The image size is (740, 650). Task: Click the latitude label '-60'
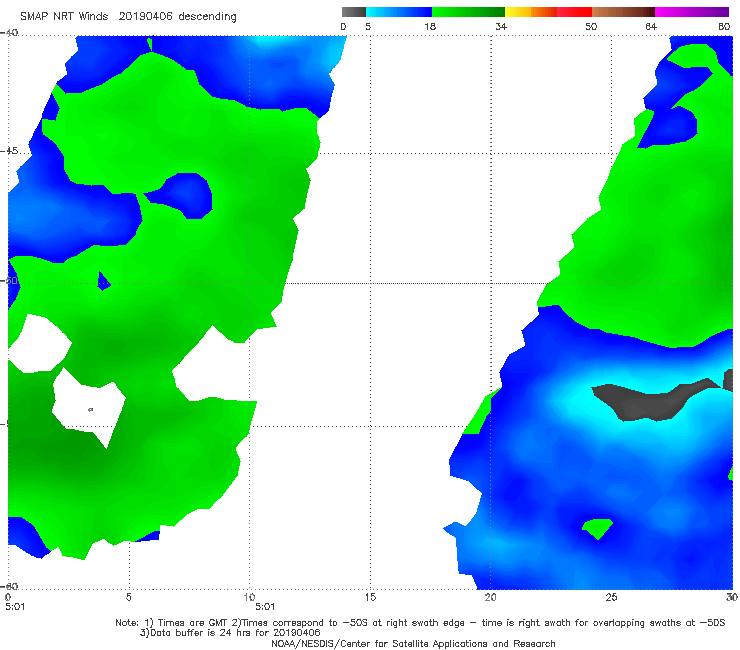pyautogui.click(x=9, y=586)
